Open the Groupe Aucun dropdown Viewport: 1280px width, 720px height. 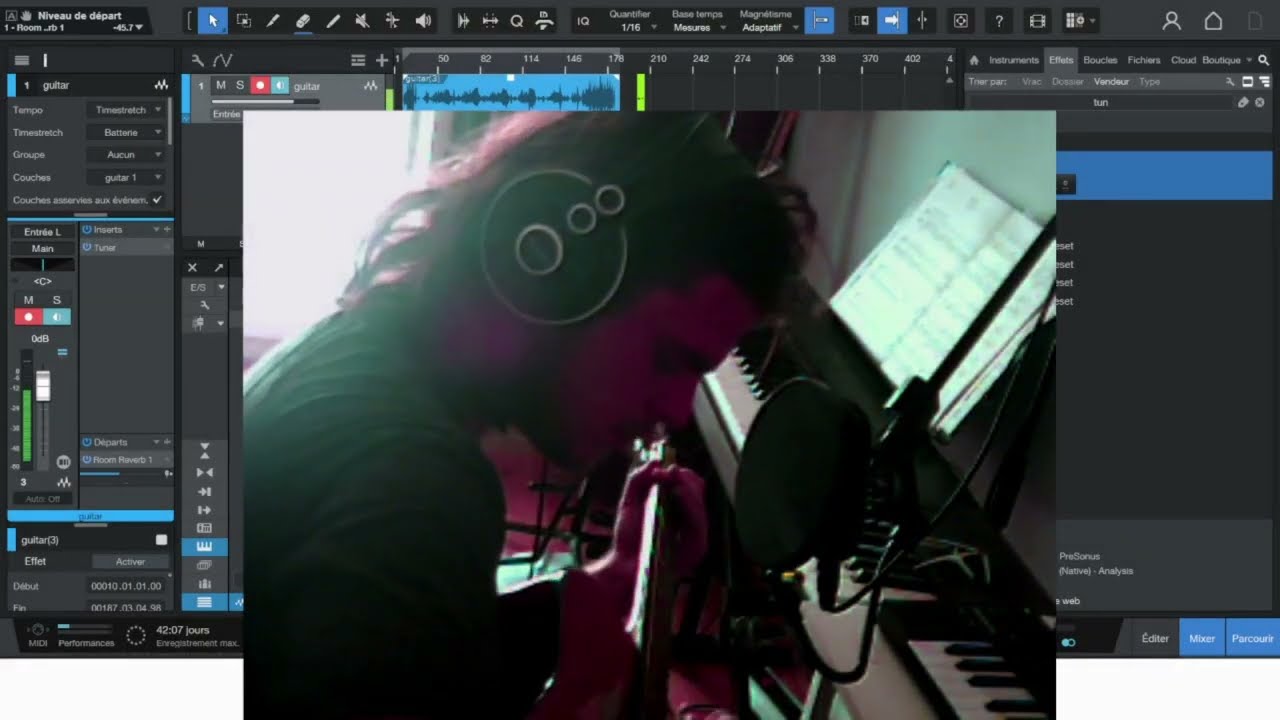tap(126, 155)
